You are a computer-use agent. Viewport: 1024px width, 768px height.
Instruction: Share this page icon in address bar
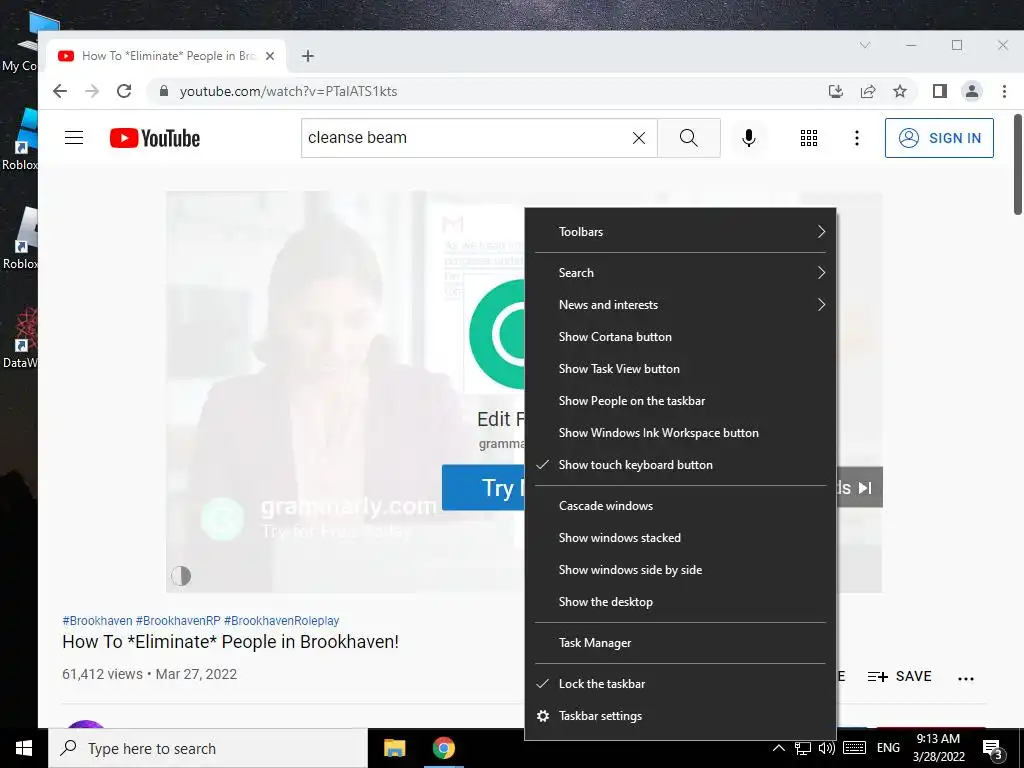(x=868, y=91)
